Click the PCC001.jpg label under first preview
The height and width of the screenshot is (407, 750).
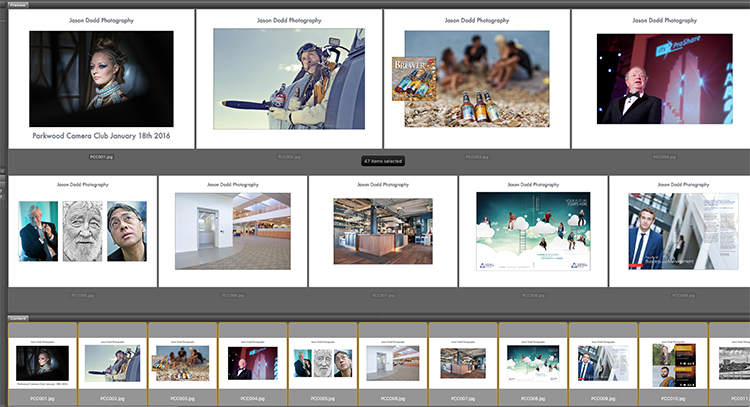101,157
